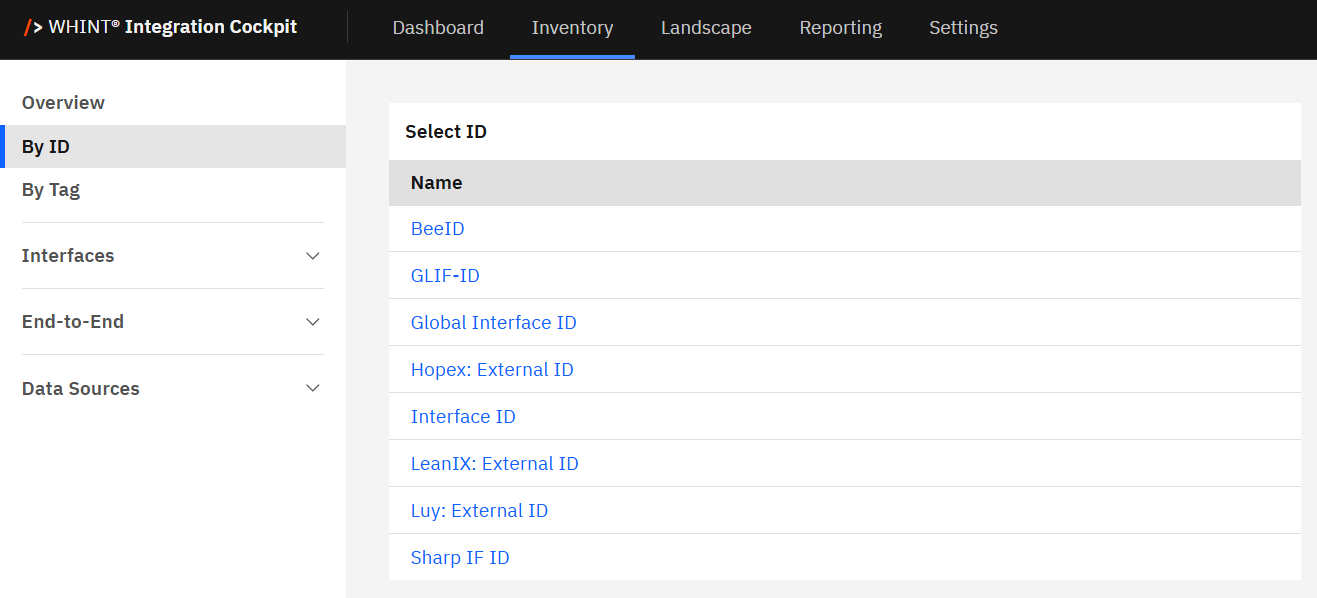Open the Reporting tab

coord(840,28)
